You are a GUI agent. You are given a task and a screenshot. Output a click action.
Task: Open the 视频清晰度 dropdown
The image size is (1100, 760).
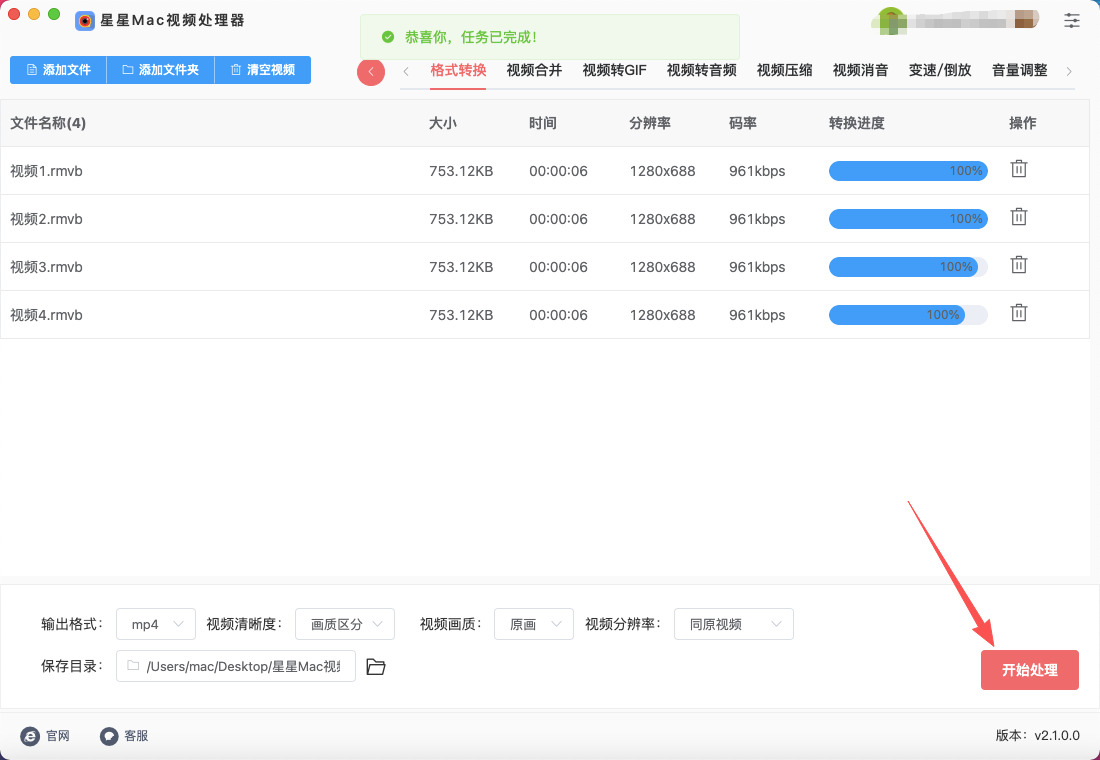[x=345, y=624]
